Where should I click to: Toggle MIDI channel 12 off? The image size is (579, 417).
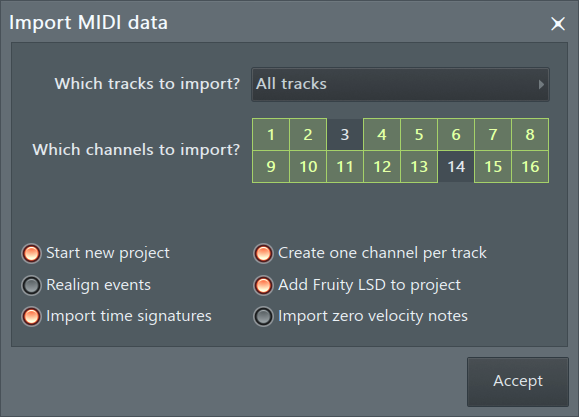[382, 167]
